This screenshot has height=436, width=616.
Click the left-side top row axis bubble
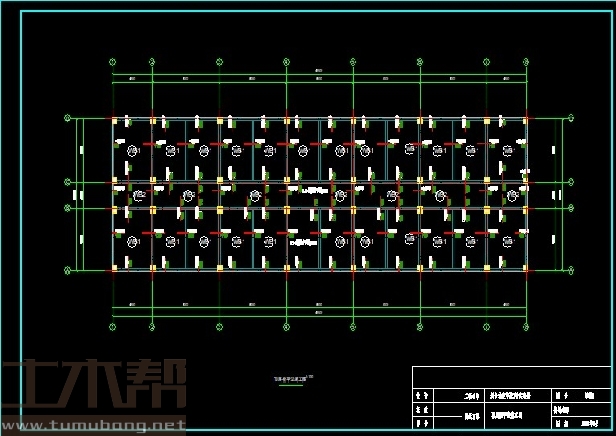[x=68, y=118]
